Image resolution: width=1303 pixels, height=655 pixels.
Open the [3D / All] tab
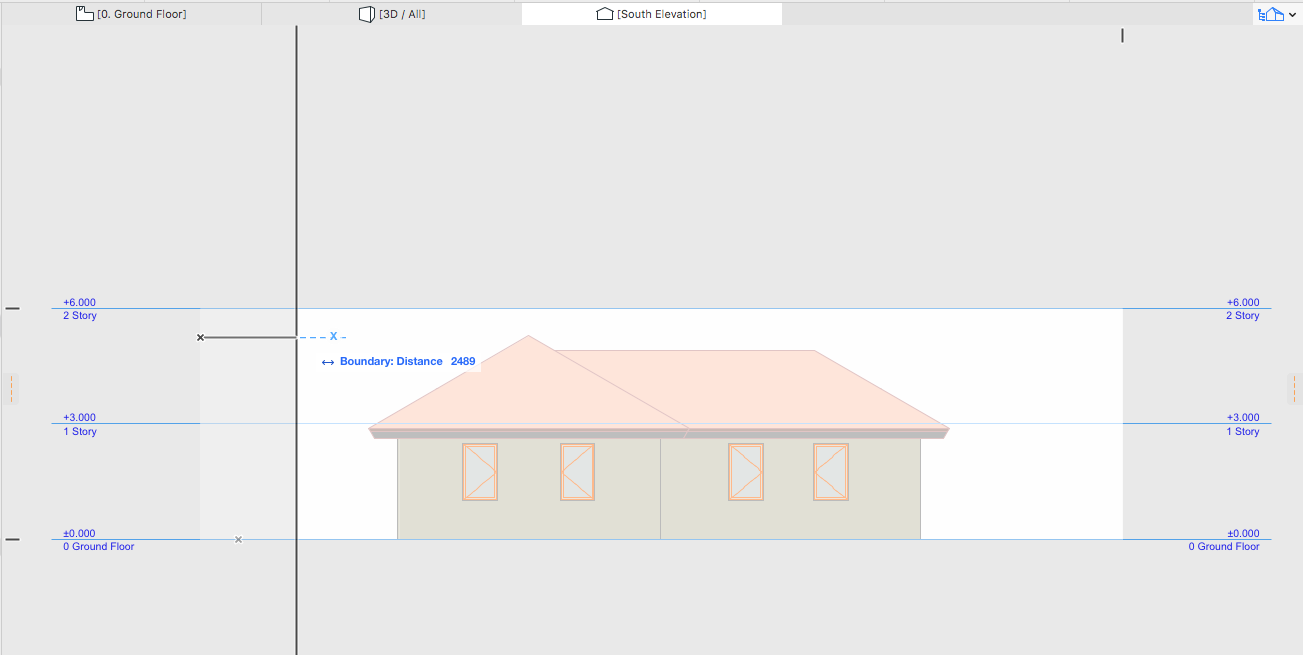coord(399,13)
